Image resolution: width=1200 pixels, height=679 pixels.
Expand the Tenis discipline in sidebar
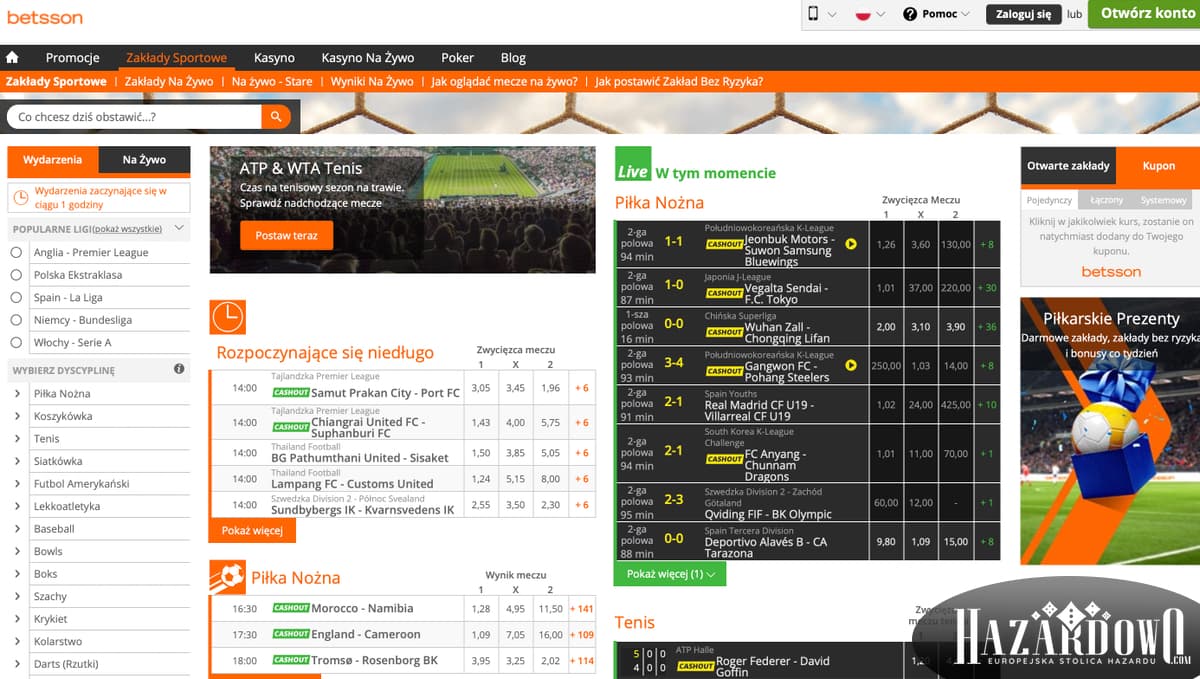point(18,439)
